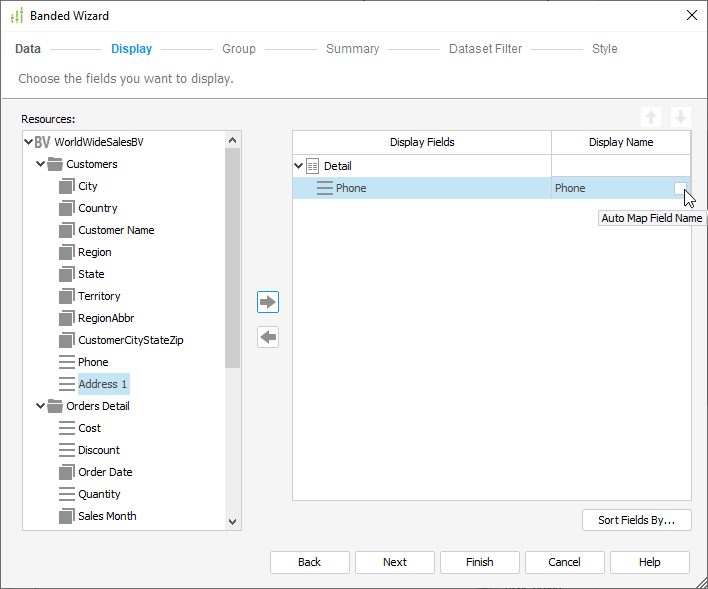The image size is (708, 589).
Task: Switch to the Dataset Filter step
Action: pos(485,49)
